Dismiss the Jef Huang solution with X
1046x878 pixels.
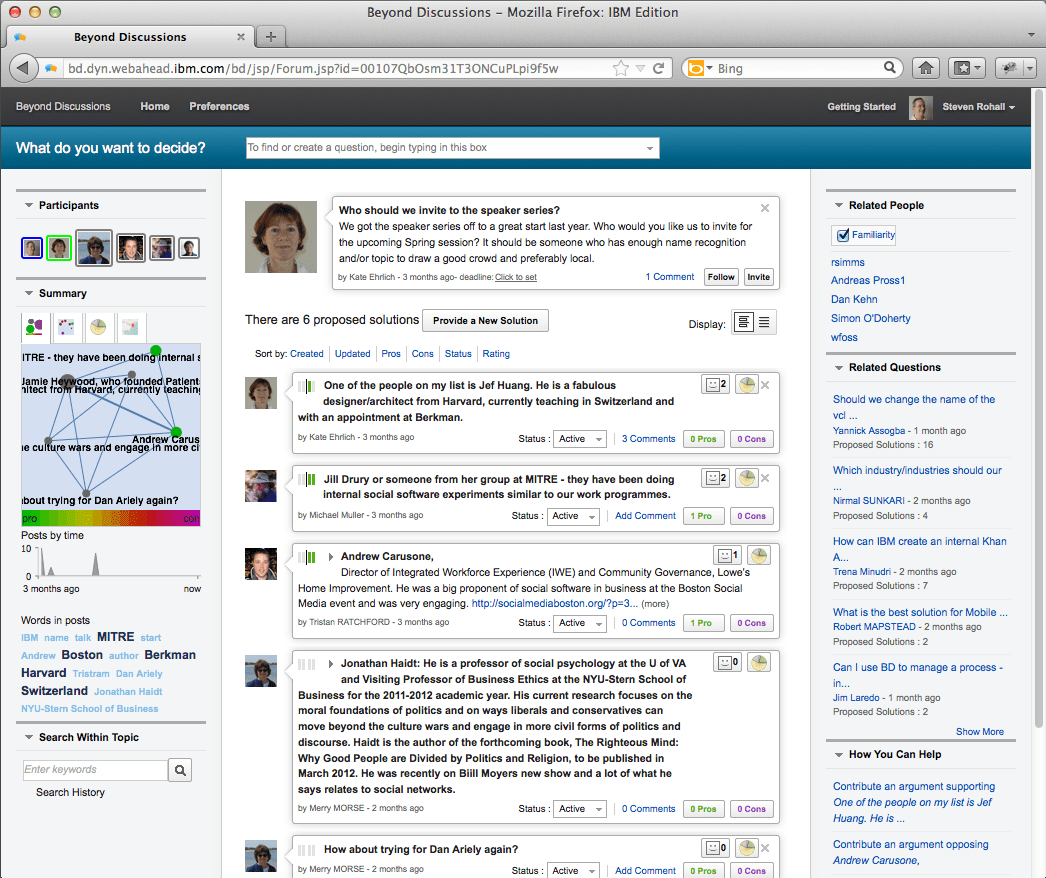click(765, 384)
